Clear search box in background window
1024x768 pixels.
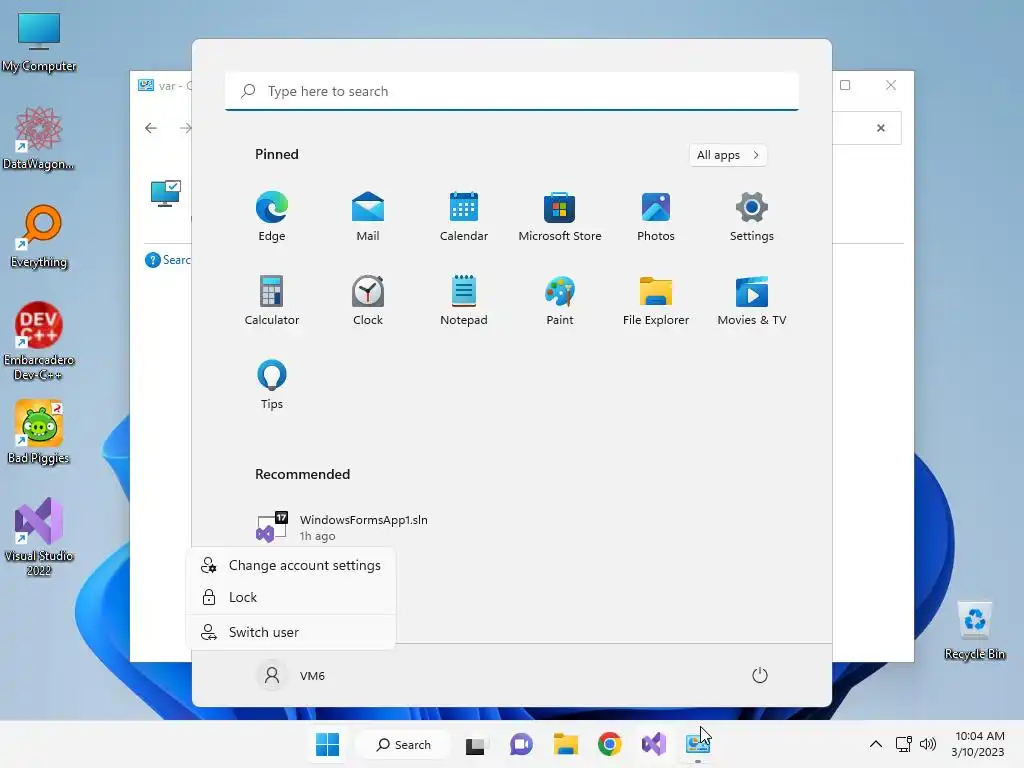881,128
